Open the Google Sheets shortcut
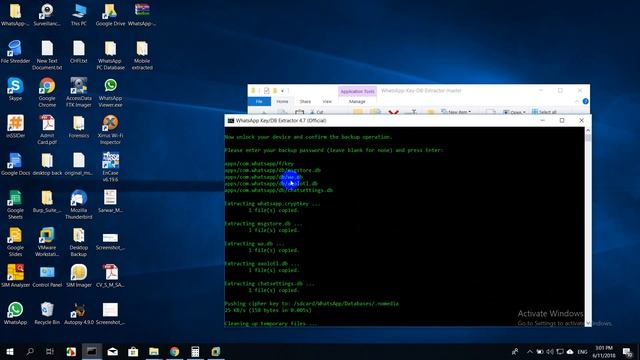Screen dimensions: 640x360 15,204
